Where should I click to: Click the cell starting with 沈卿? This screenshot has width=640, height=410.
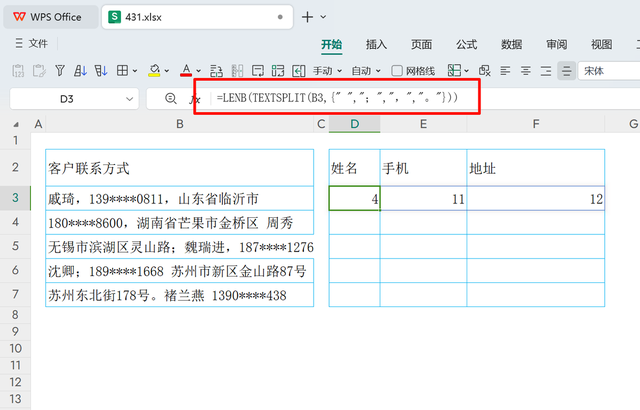coord(180,270)
